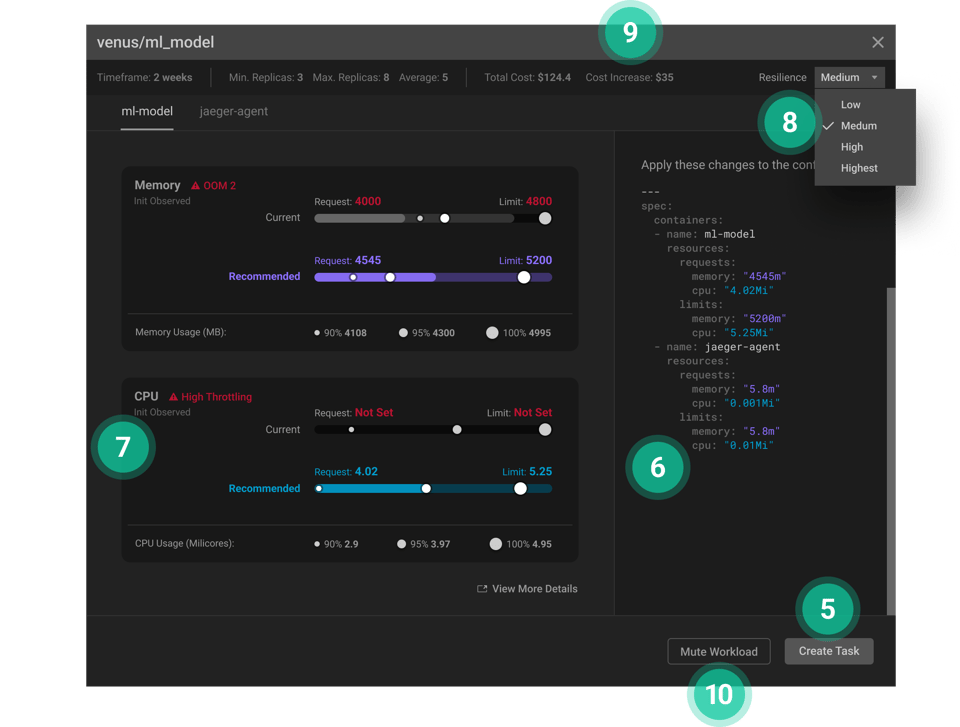Click the Cost Increase: $35 value
960x727 pixels.
pos(629,77)
